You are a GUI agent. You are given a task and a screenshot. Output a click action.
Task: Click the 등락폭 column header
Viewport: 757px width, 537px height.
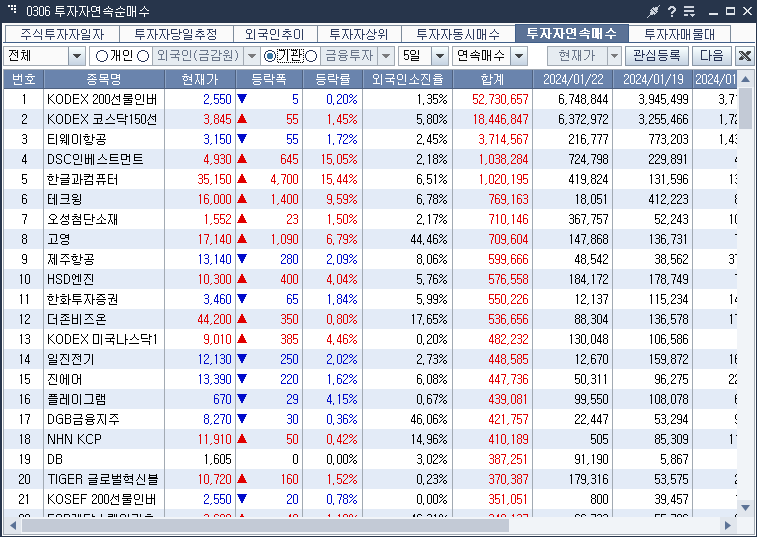click(x=269, y=79)
